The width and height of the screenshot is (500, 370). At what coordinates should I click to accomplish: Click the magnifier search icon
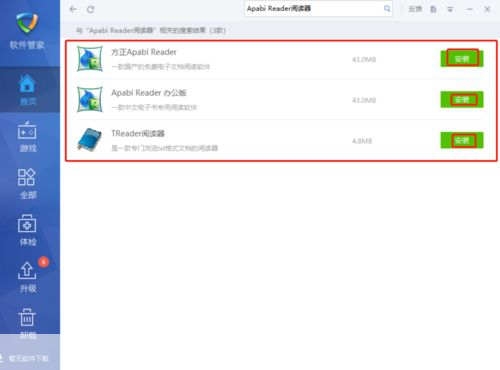click(387, 9)
